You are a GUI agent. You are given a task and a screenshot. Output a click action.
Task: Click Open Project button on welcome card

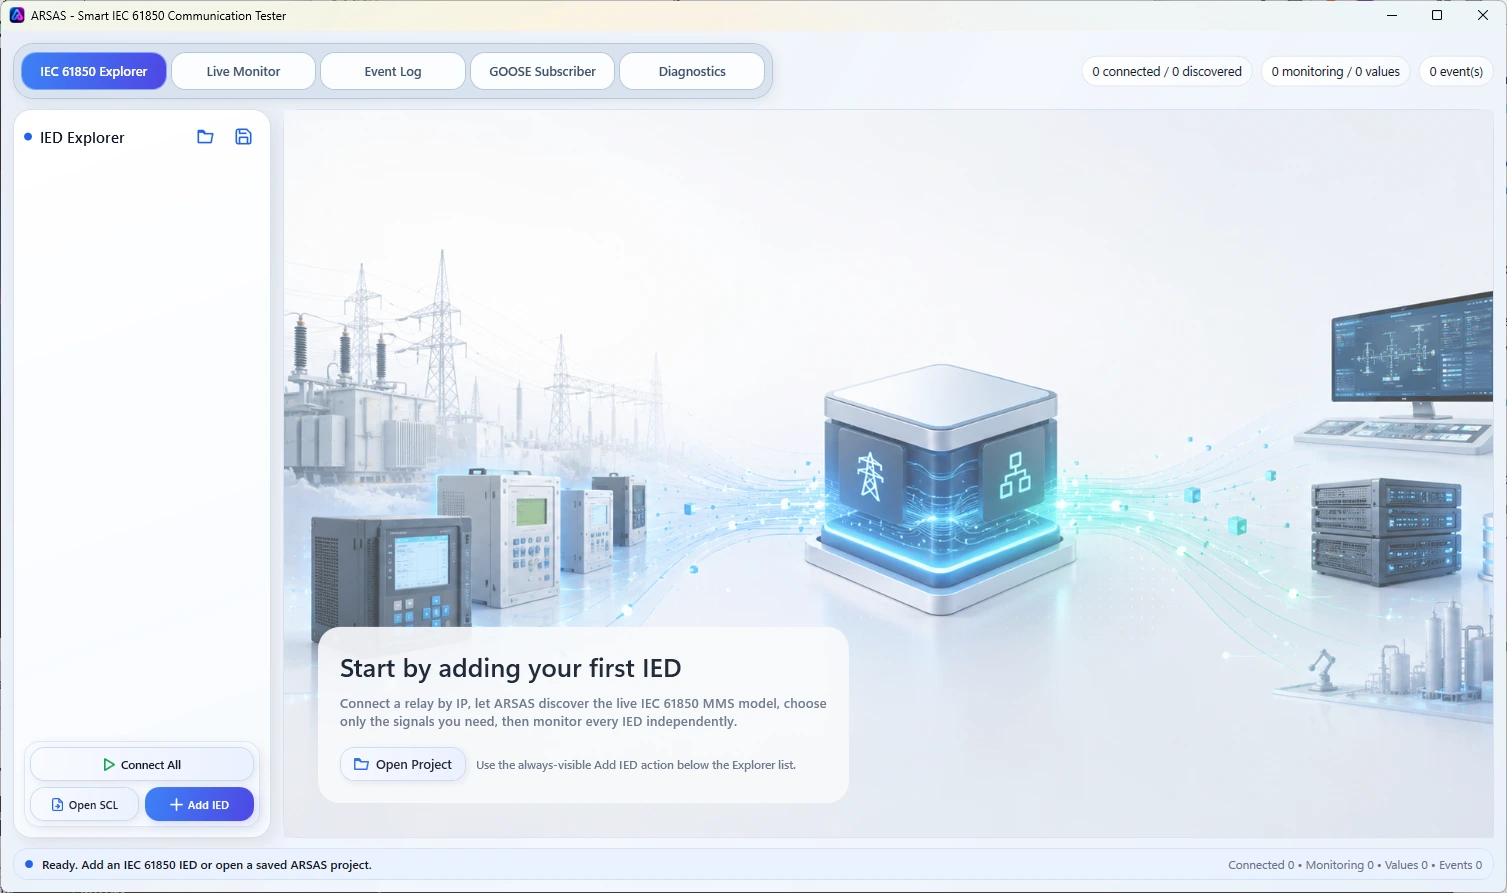point(403,764)
